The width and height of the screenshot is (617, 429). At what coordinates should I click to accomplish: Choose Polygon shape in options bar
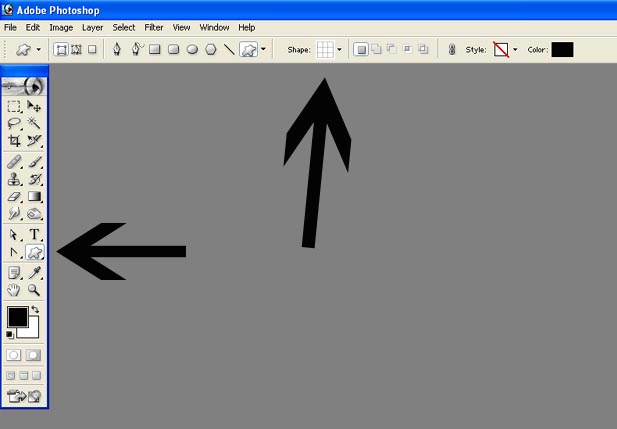click(211, 49)
